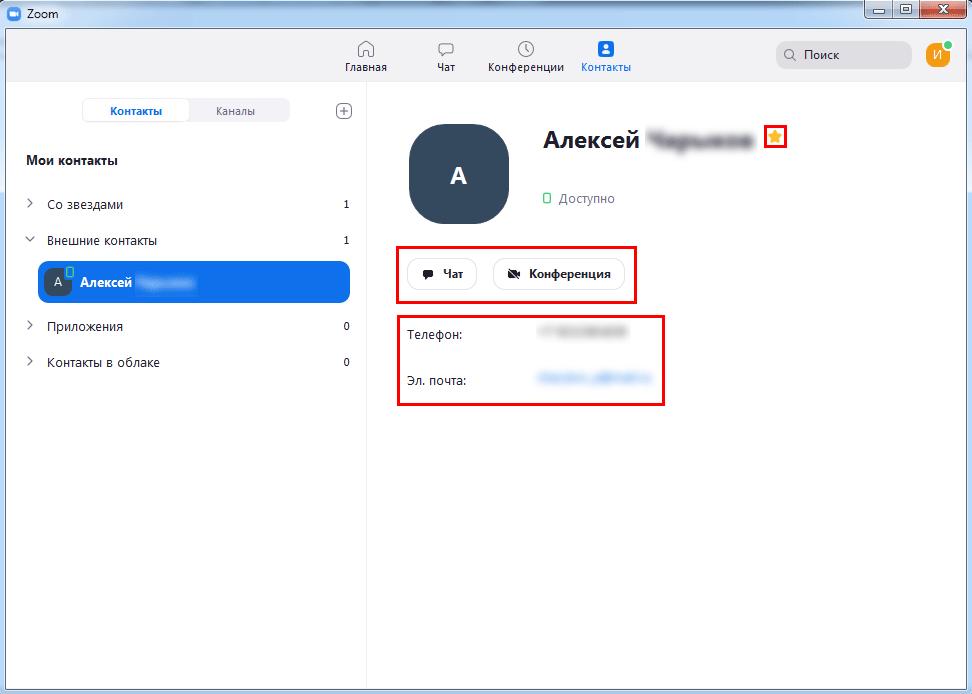Select the Контакты tab in left panel
Screen dimensions: 972x694
(x=136, y=111)
